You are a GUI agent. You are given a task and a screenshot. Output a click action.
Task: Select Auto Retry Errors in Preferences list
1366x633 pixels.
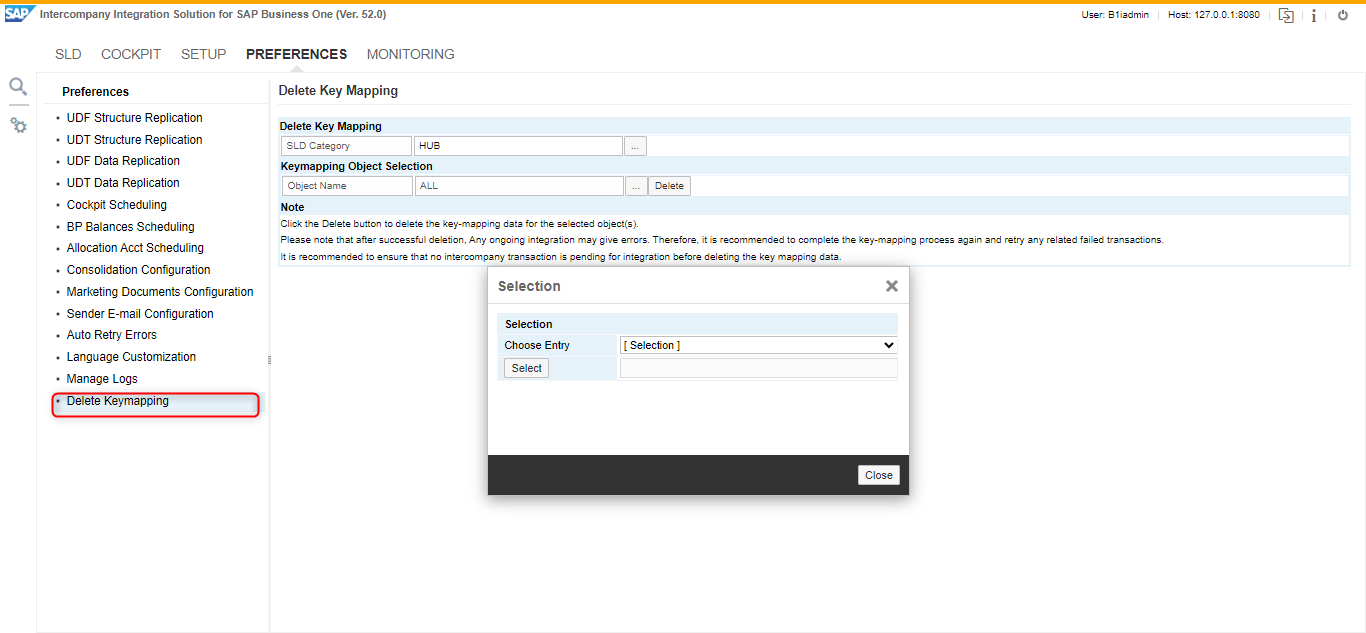[x=111, y=335]
